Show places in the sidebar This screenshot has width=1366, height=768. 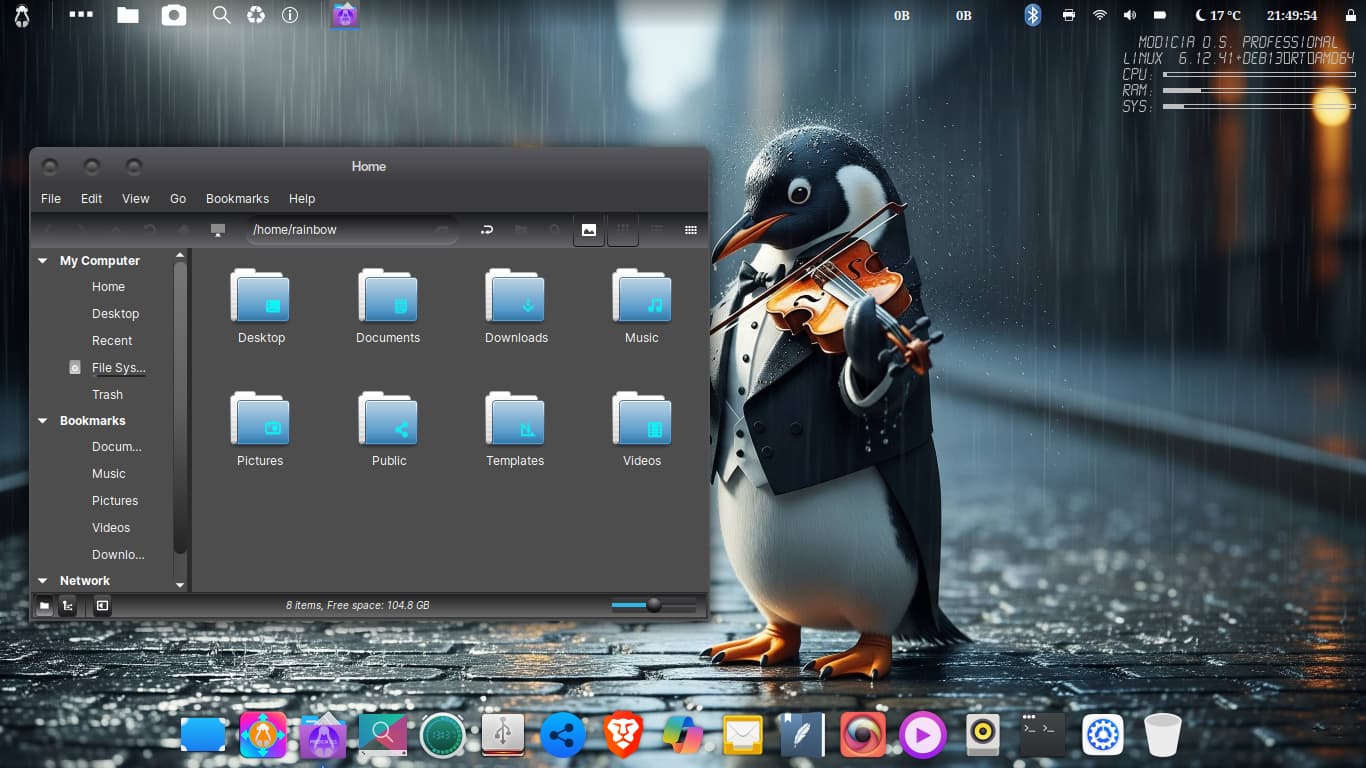[x=45, y=605]
